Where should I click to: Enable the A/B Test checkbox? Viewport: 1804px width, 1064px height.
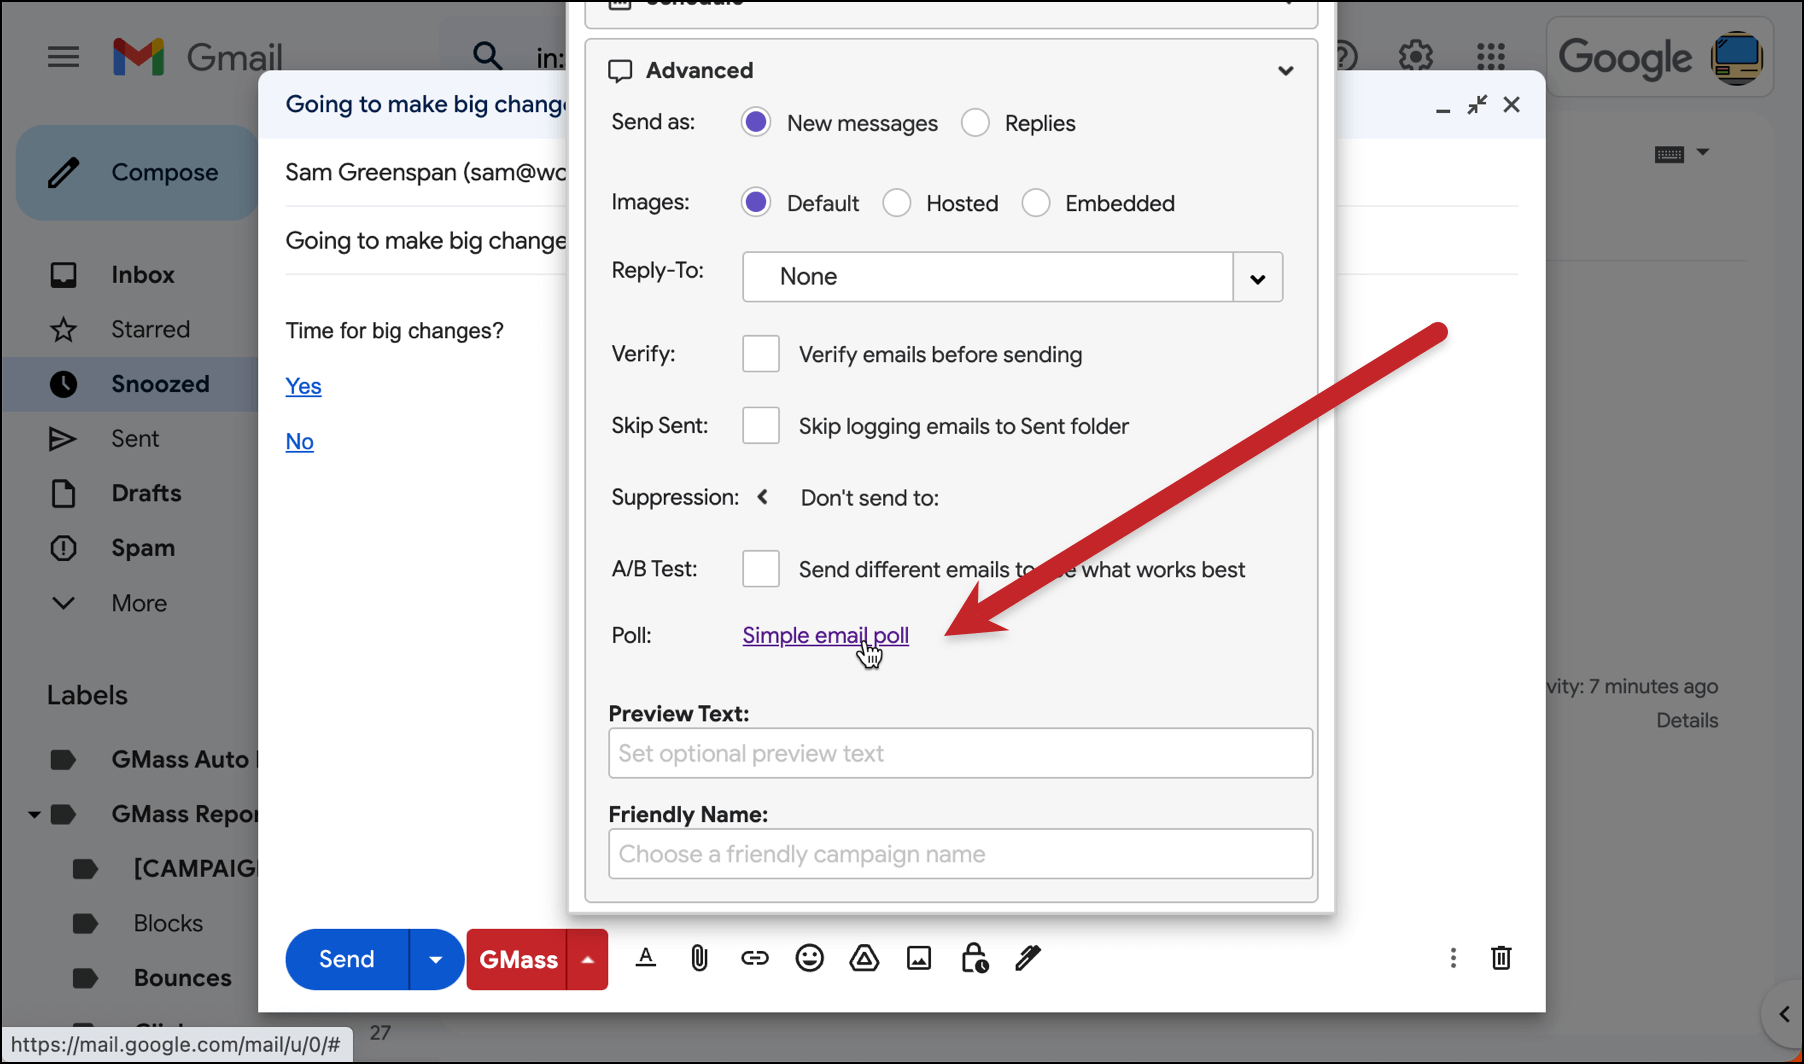click(x=761, y=569)
